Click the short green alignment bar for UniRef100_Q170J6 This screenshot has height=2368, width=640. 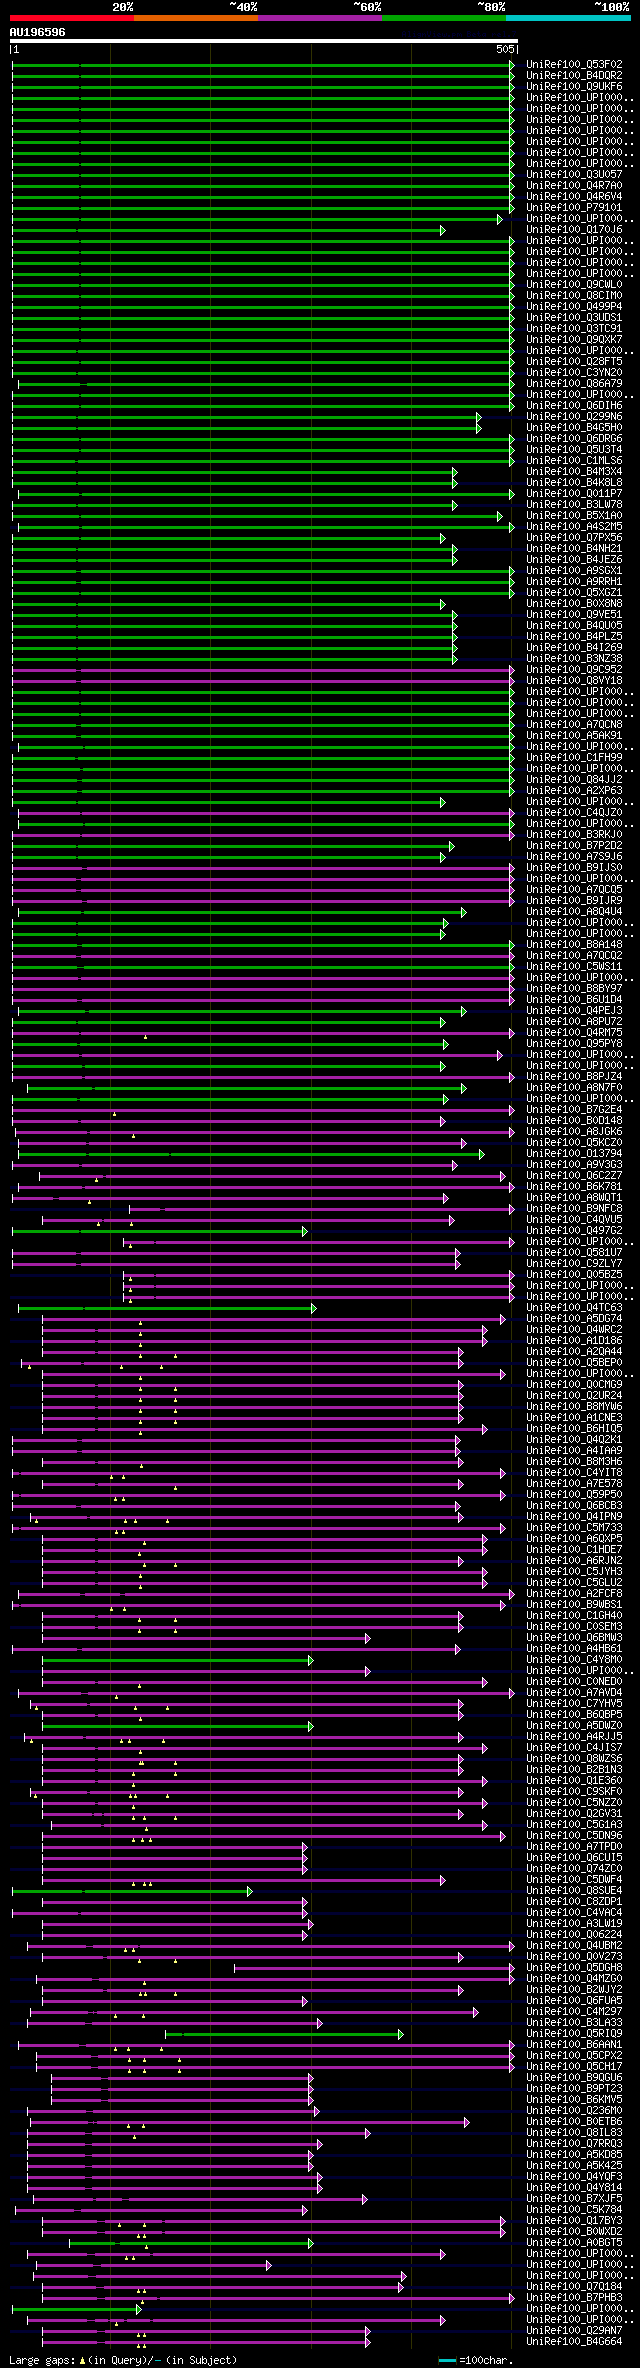click(229, 230)
